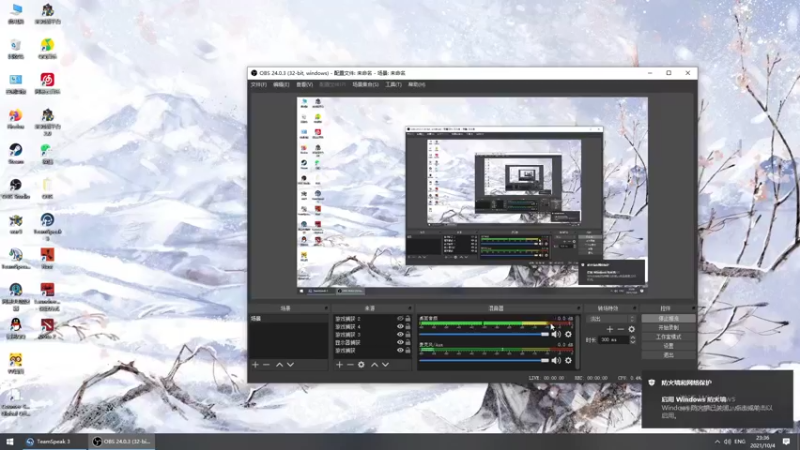Screen dimensions: 800x450
Task: Open the 场景集合(S) Scene Collection menu
Action: point(365,85)
